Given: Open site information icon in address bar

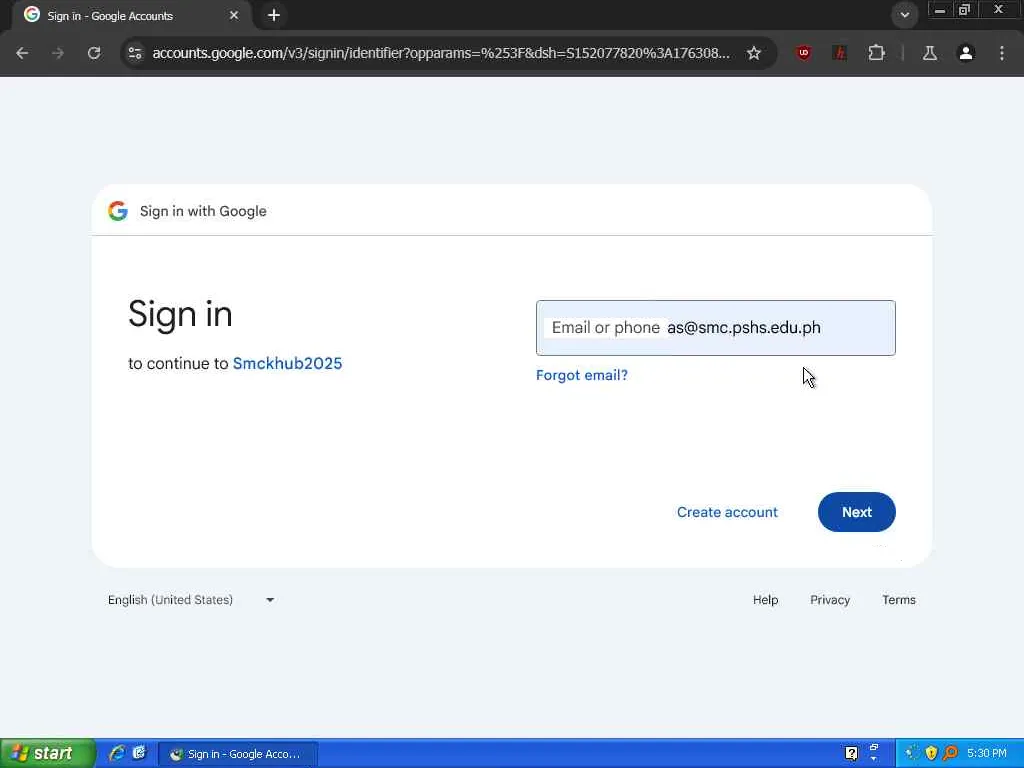Looking at the screenshot, I should point(135,53).
